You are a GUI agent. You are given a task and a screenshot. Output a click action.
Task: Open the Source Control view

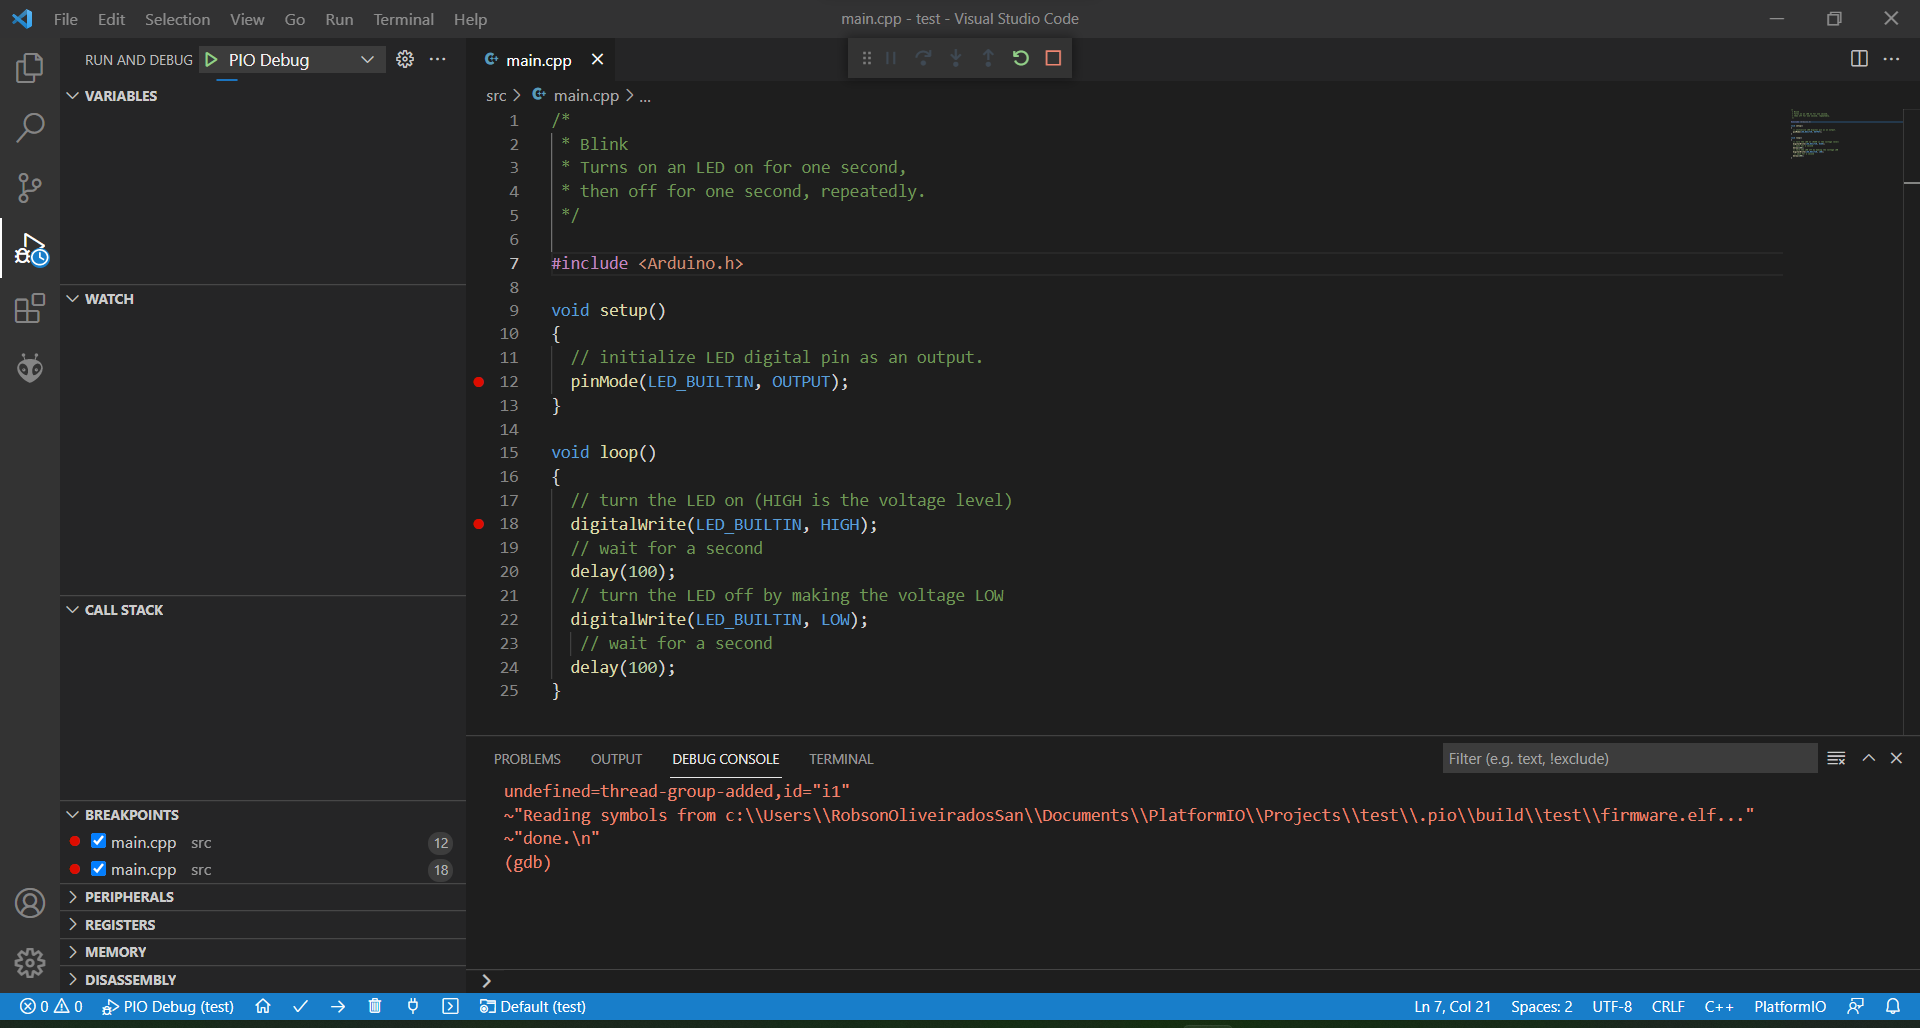[30, 188]
